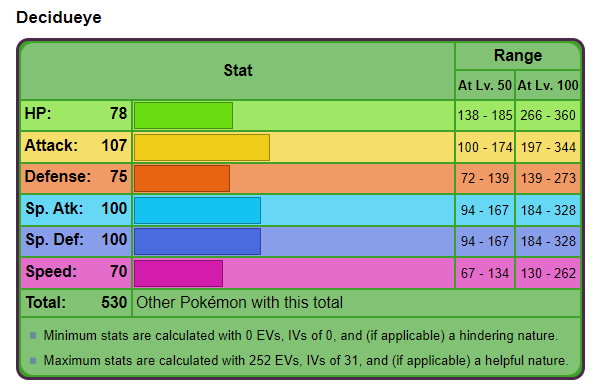Click the dark blue Sp. Def bar

point(198,241)
